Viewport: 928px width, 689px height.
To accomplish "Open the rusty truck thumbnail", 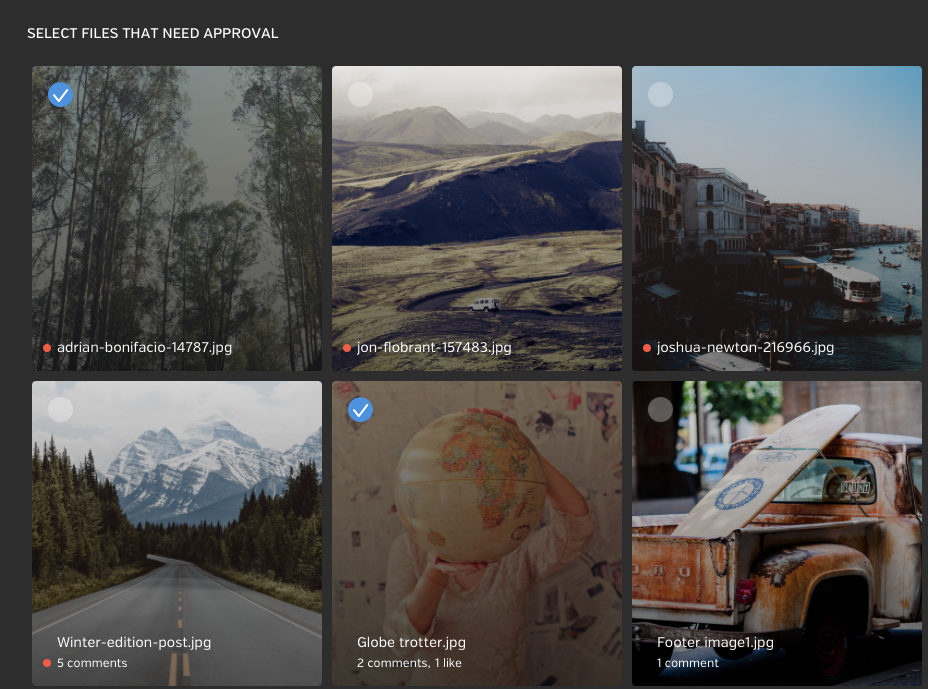I will tap(777, 533).
